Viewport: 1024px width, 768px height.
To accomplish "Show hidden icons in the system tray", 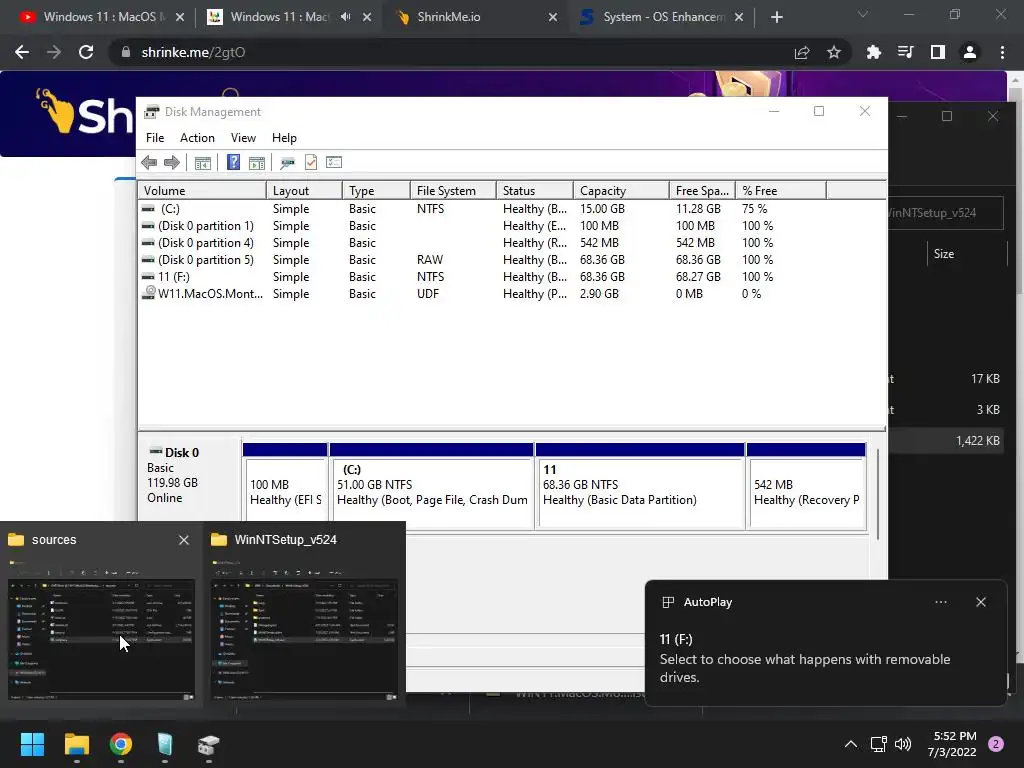I will [851, 744].
